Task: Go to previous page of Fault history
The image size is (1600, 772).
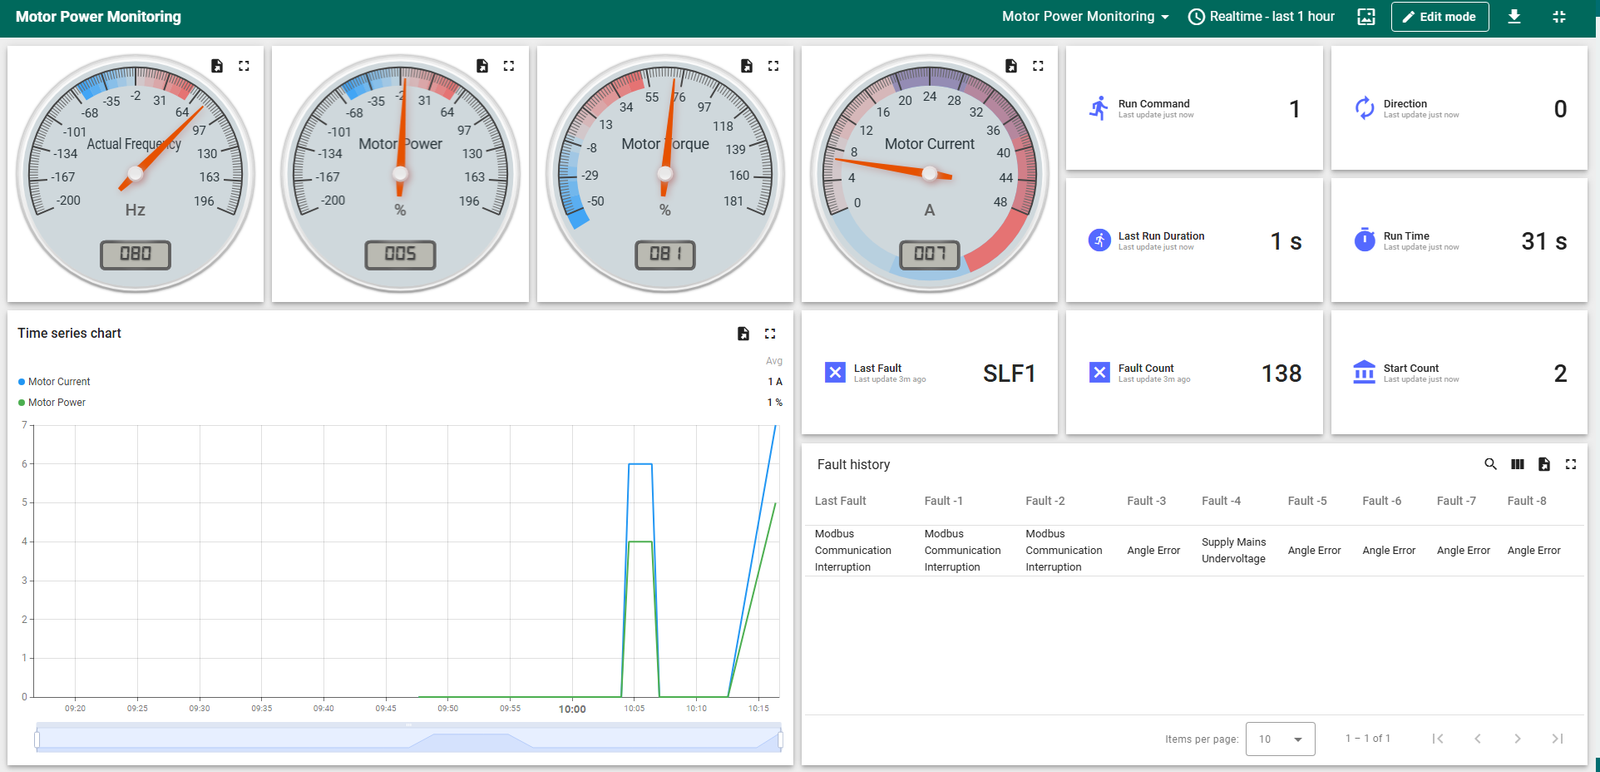Action: pos(1477,739)
